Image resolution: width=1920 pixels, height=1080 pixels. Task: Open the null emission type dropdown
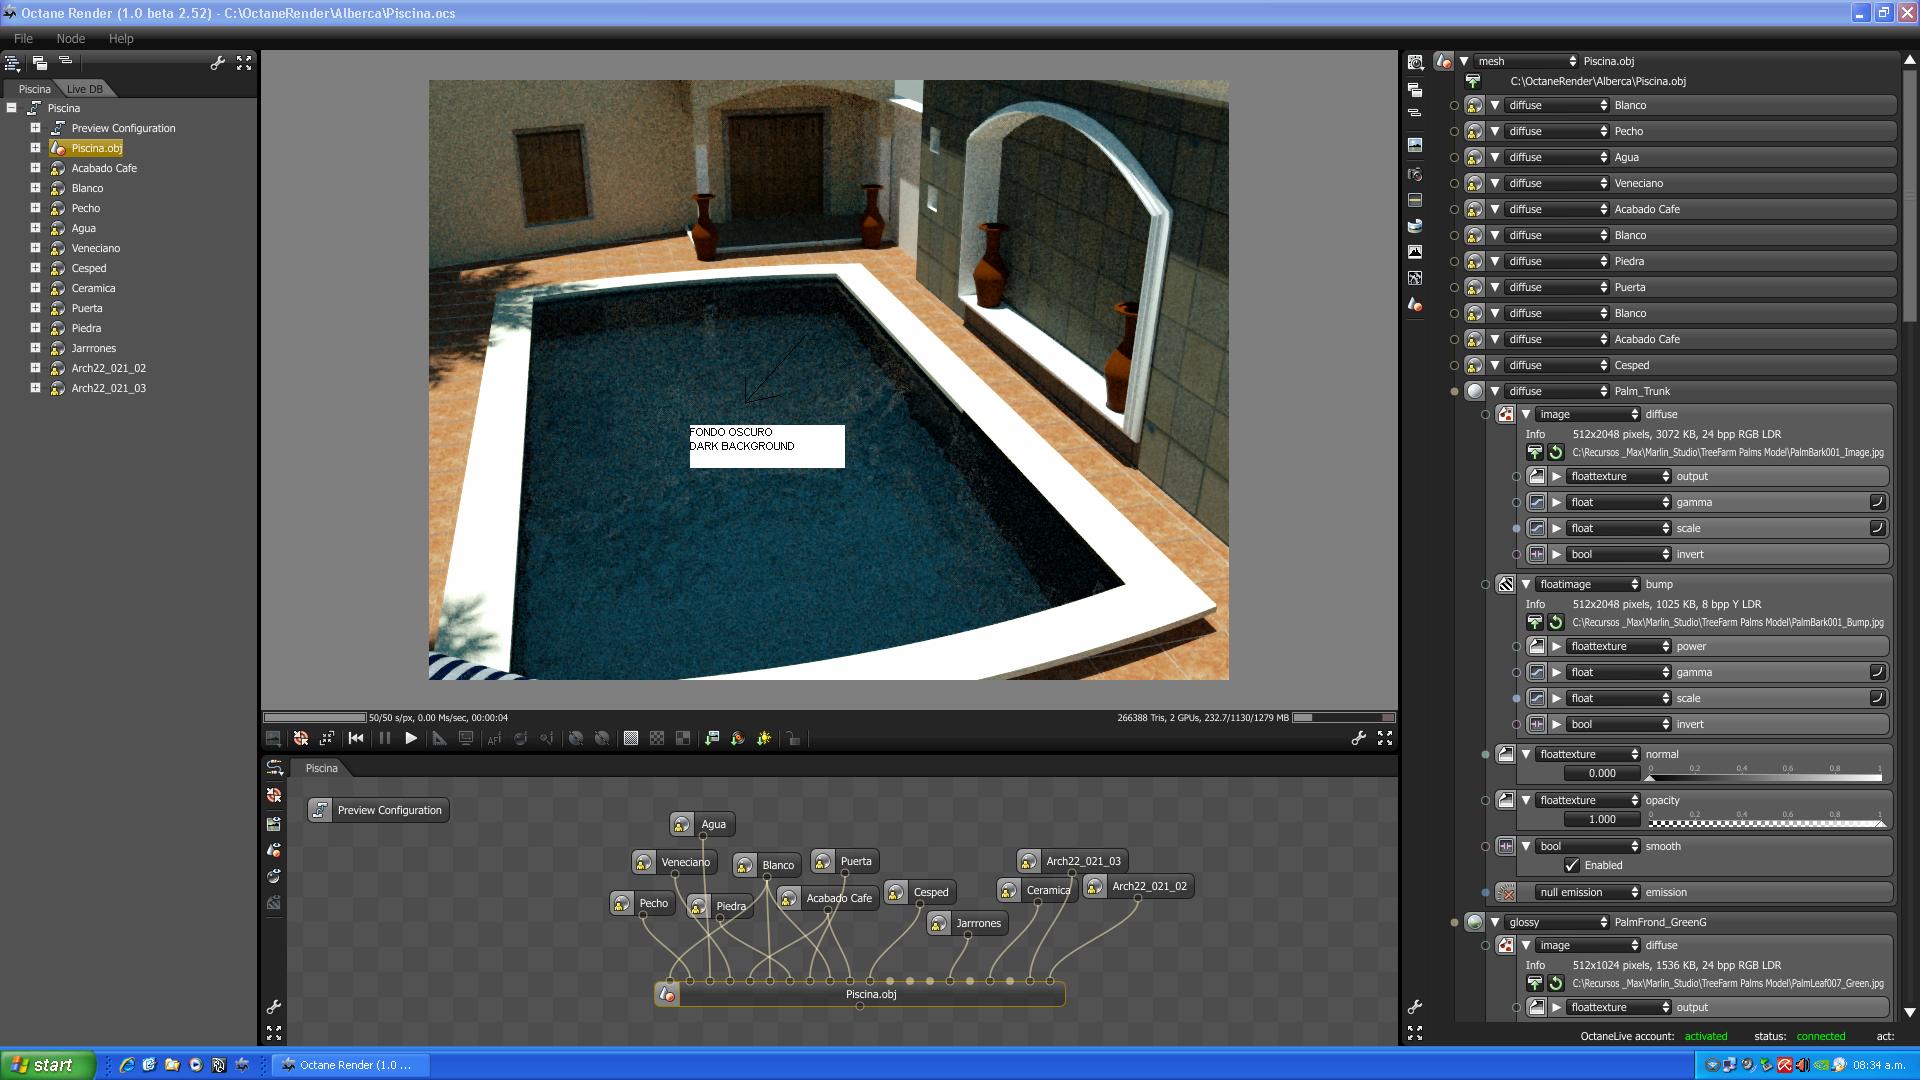pos(1588,893)
